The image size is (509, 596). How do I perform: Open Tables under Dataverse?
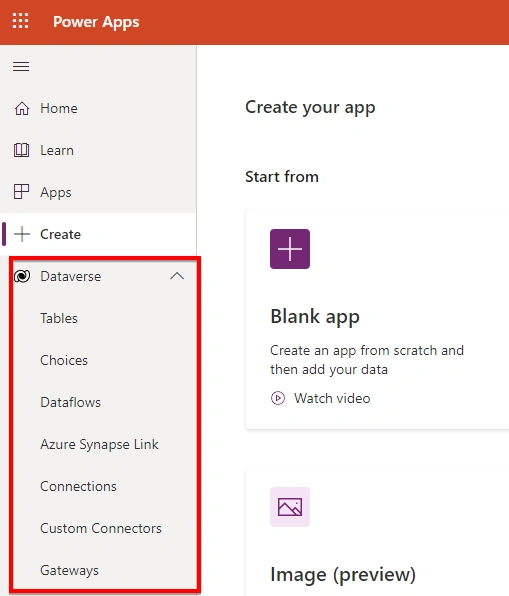pyautogui.click(x=59, y=318)
